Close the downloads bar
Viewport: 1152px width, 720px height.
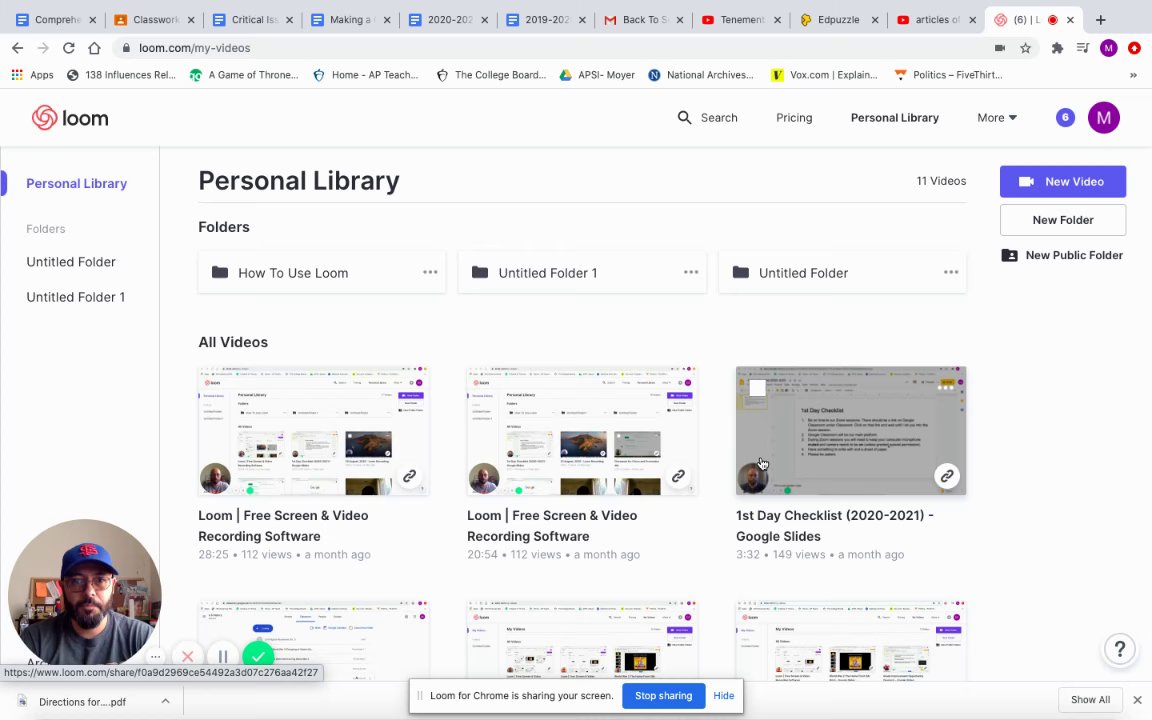pyautogui.click(x=1137, y=699)
